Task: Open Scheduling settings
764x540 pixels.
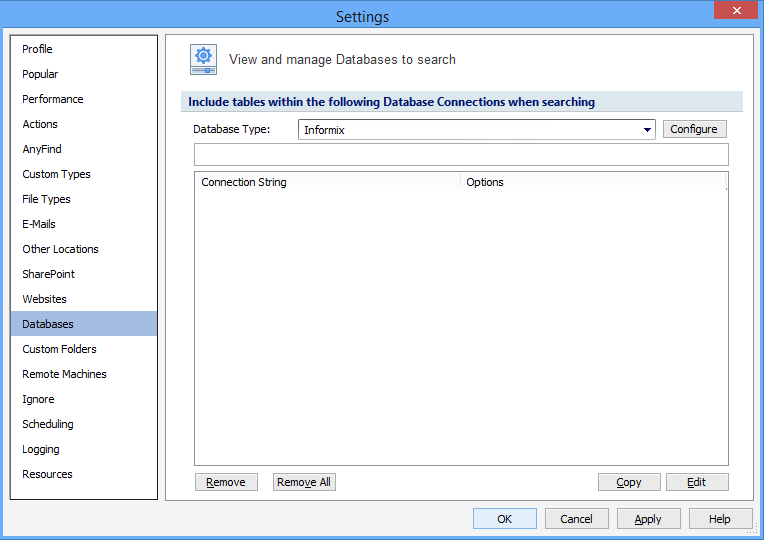Action: pyautogui.click(x=48, y=424)
